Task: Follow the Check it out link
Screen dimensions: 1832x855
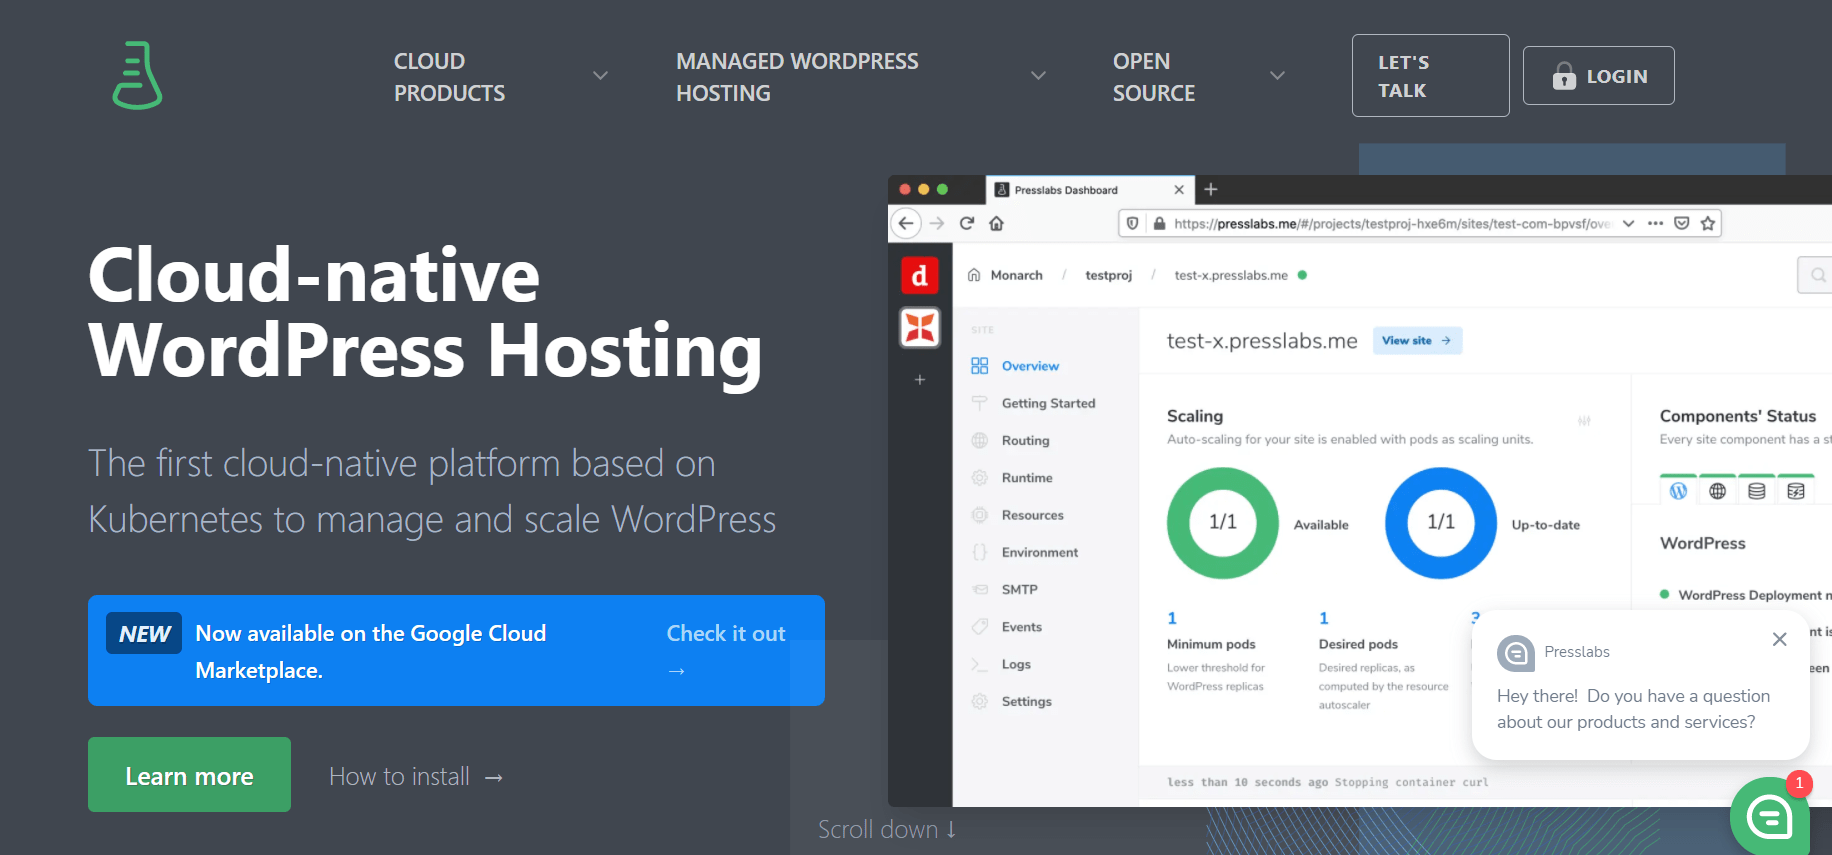Action: point(726,651)
